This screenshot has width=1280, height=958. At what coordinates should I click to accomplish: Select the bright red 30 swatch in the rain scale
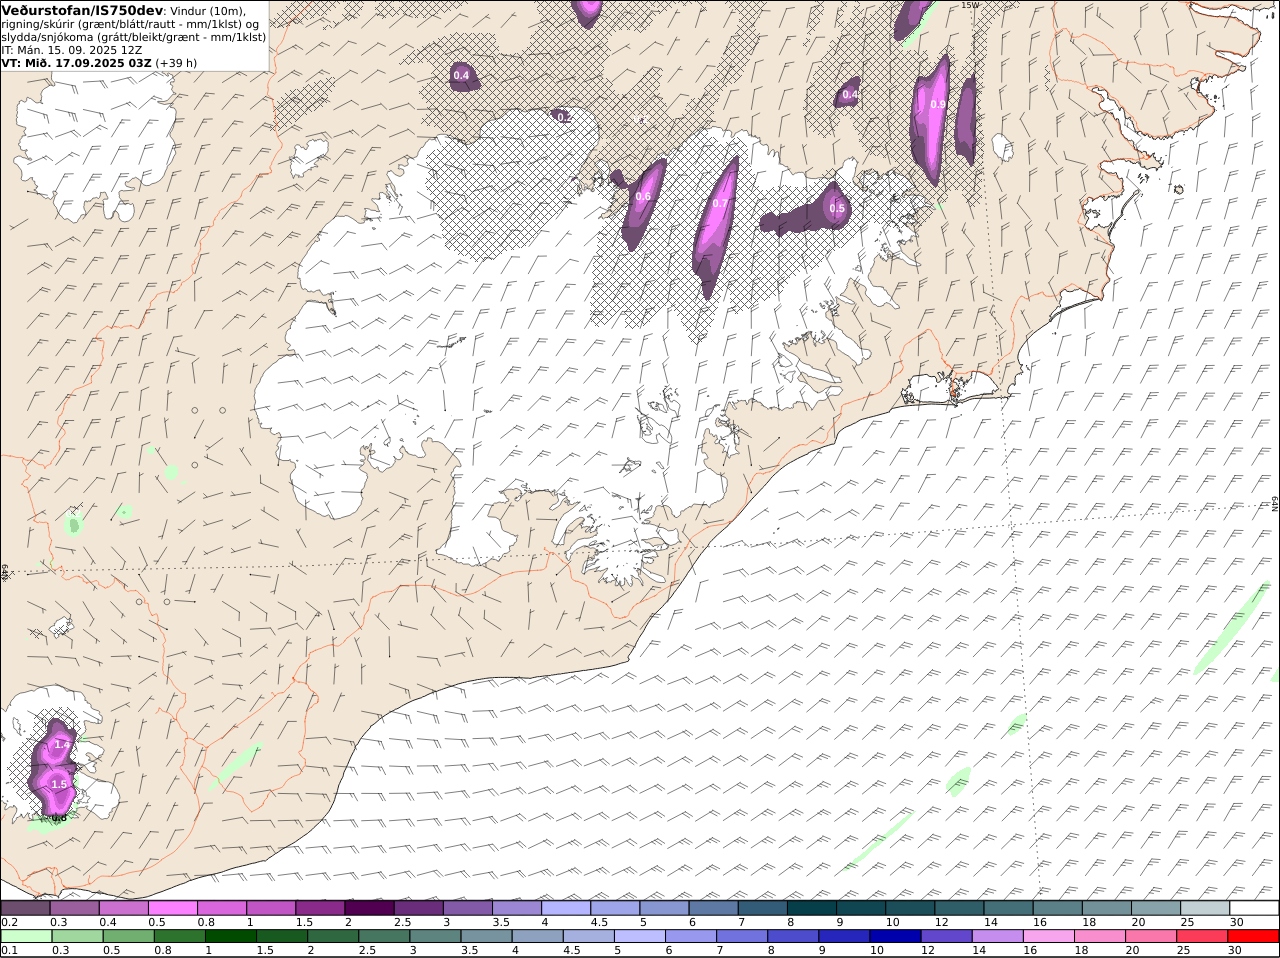[1253, 936]
